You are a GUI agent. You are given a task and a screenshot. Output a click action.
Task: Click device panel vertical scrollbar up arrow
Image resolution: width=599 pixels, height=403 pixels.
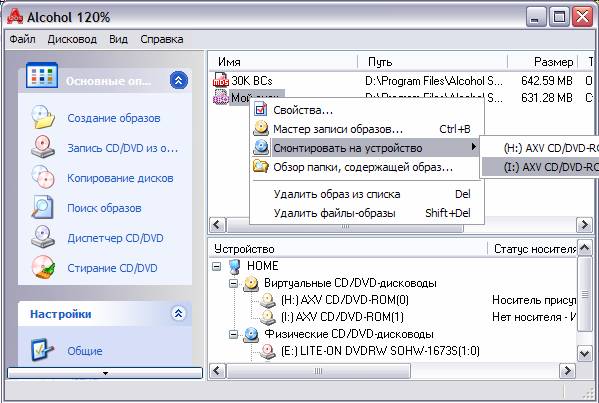tap(584, 248)
